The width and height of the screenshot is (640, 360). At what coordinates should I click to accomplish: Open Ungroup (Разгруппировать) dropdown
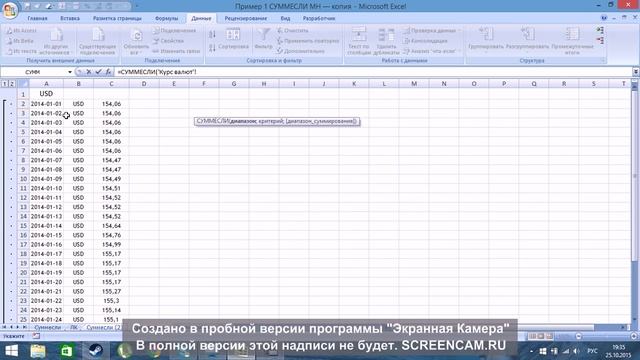pyautogui.click(x=527, y=41)
